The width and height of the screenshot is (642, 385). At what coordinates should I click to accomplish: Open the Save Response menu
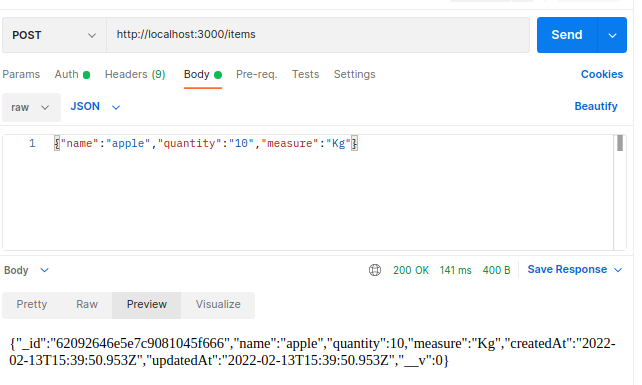[x=575, y=270]
